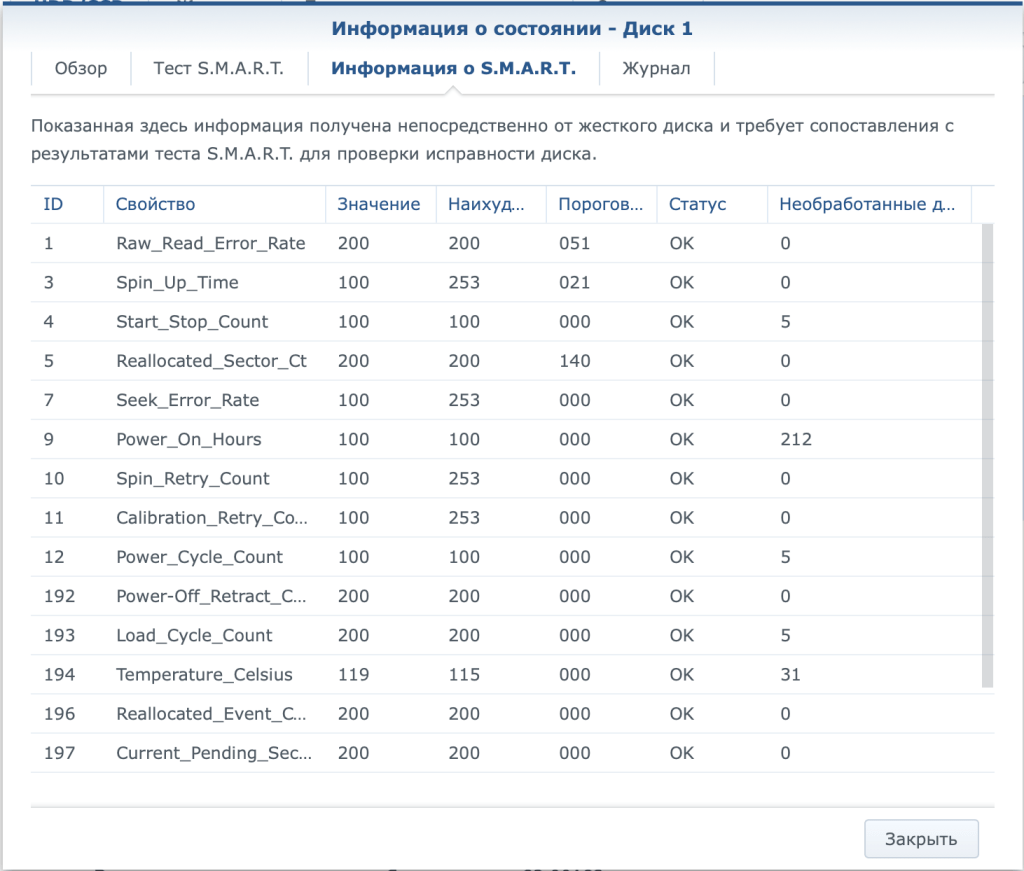Select the Информация о S.M.A.R.T. tab
Screen dimensions: 1024x871
[453, 69]
